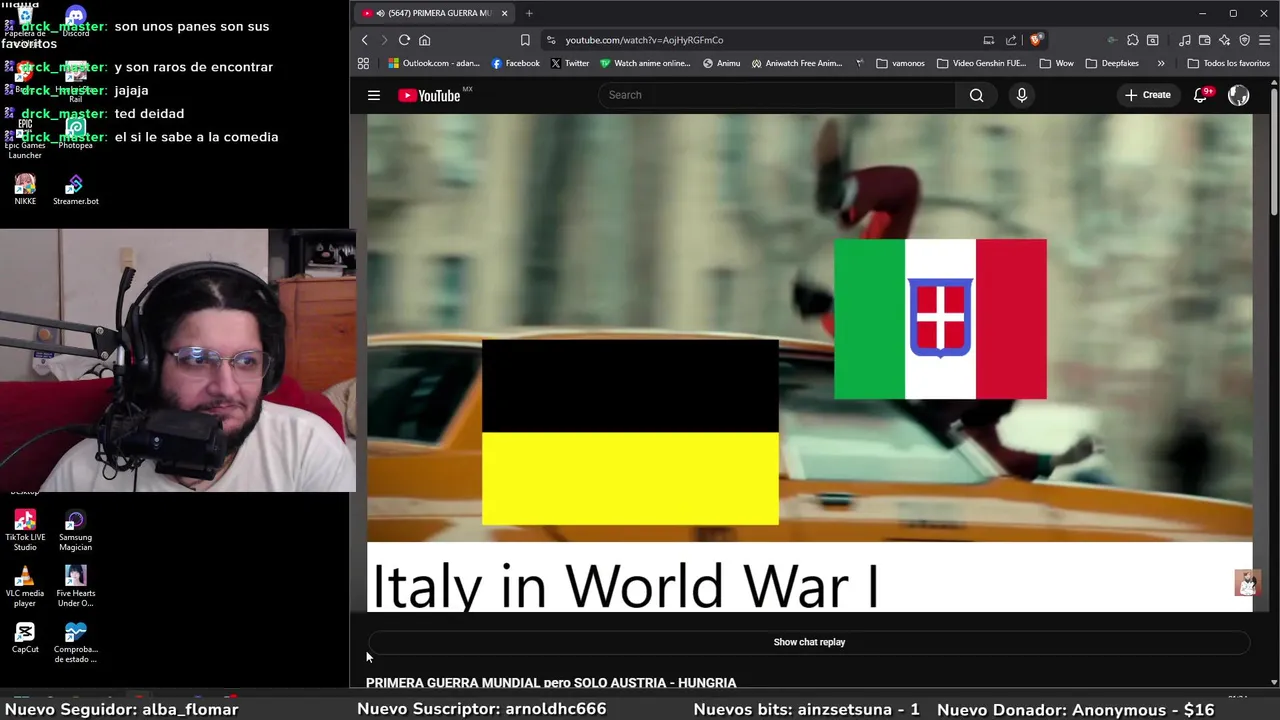
Task: Click Show chat replay button
Action: pyautogui.click(x=809, y=642)
